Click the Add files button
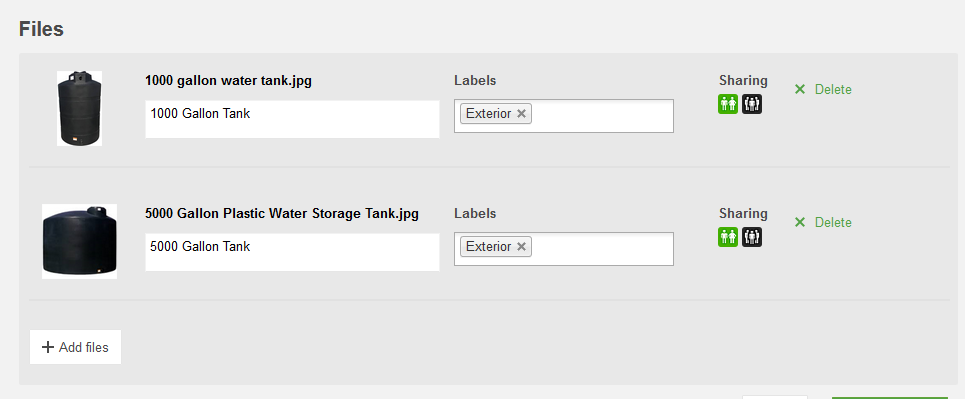965x399 pixels. click(75, 347)
